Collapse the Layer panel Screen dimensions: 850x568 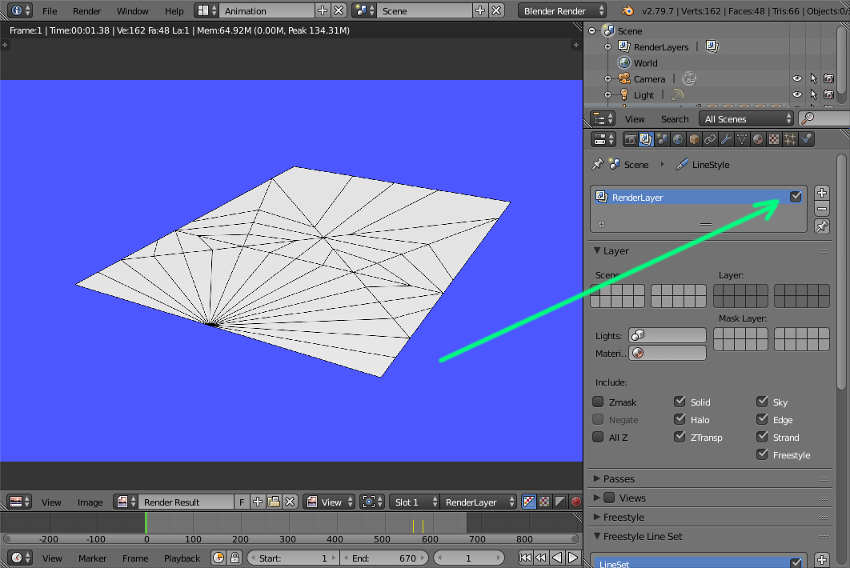coord(611,251)
